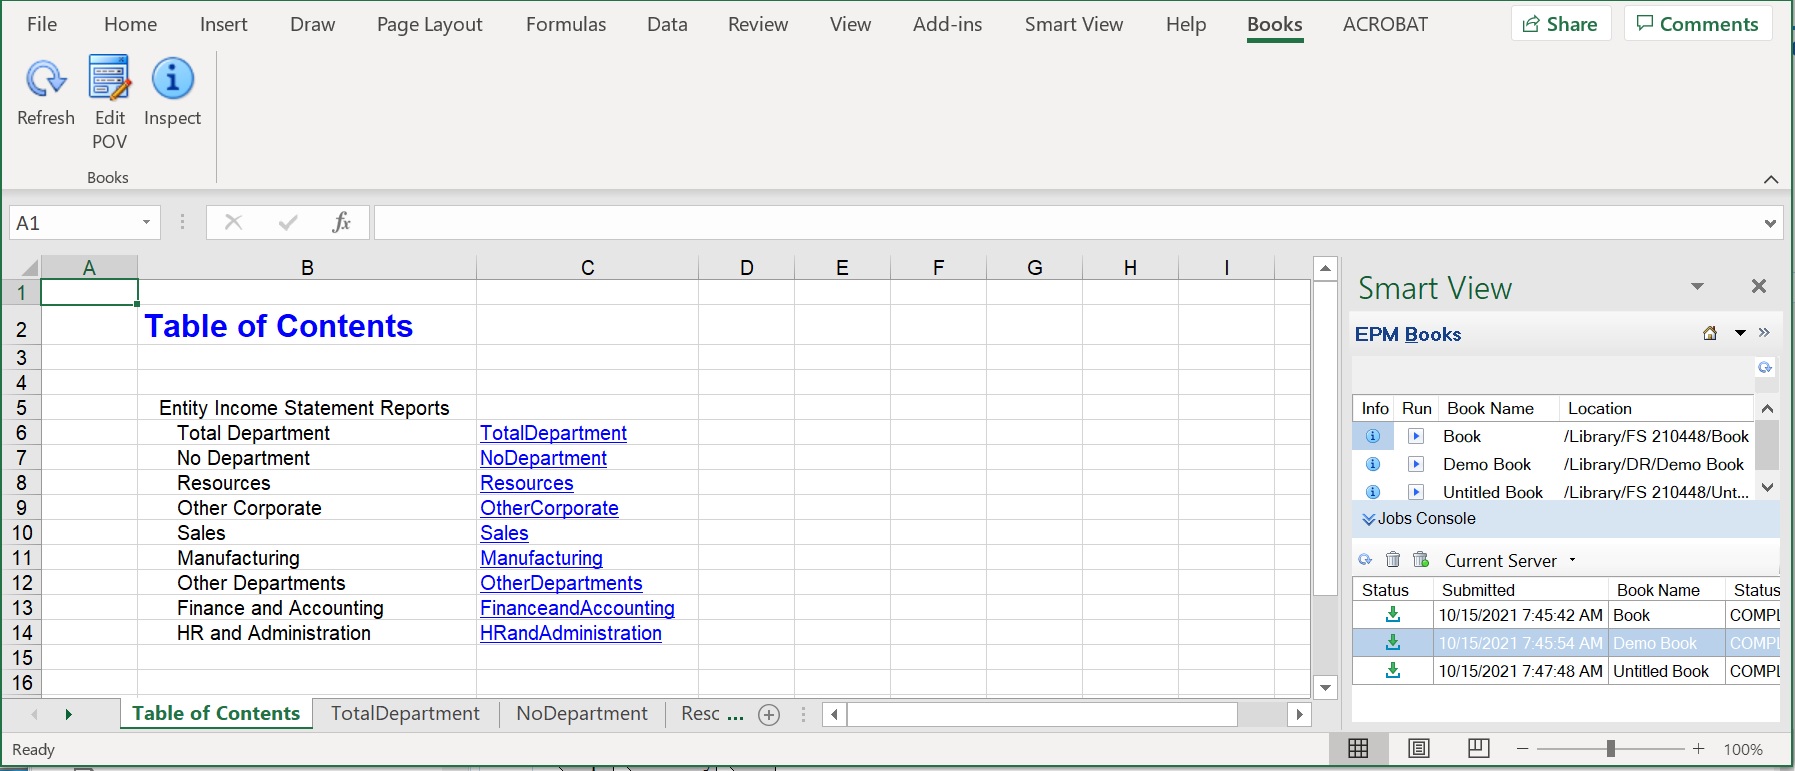This screenshot has width=1795, height=771.
Task: Click the Run icon for Demo Book
Action: 1416,464
